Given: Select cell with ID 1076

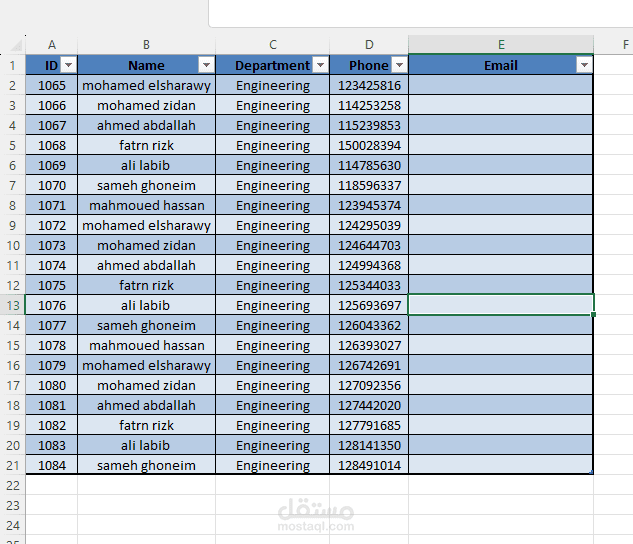Looking at the screenshot, I should [x=52, y=305].
